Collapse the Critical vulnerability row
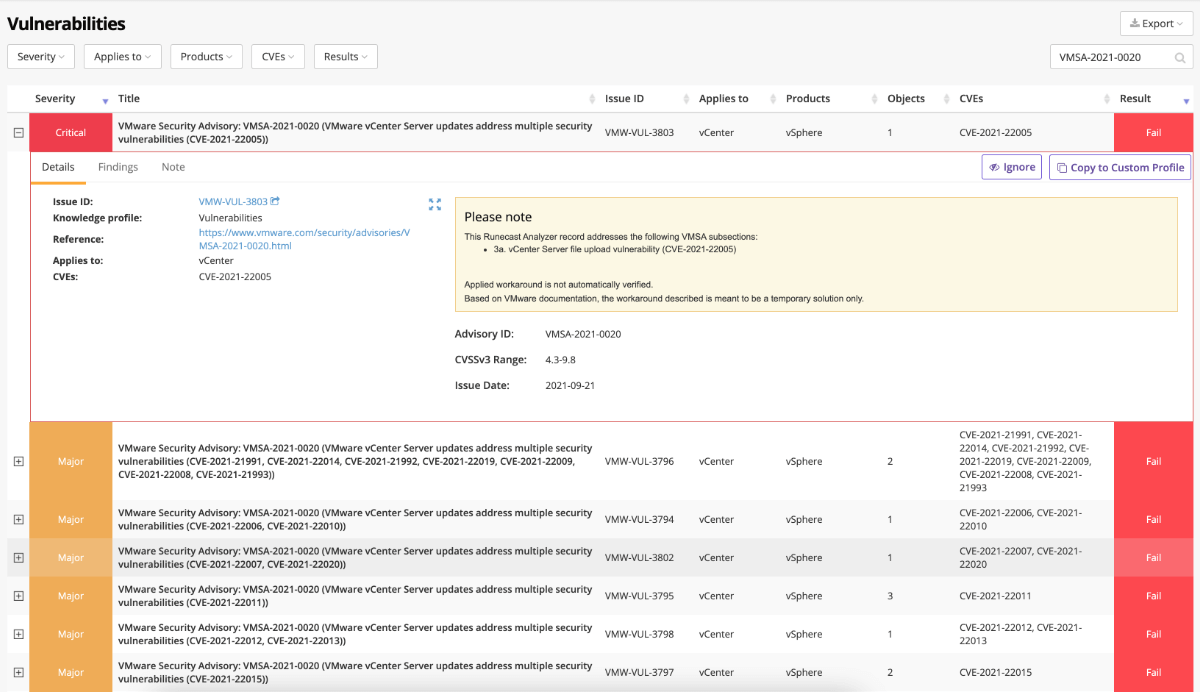This screenshot has height=692, width=1200. 18,131
